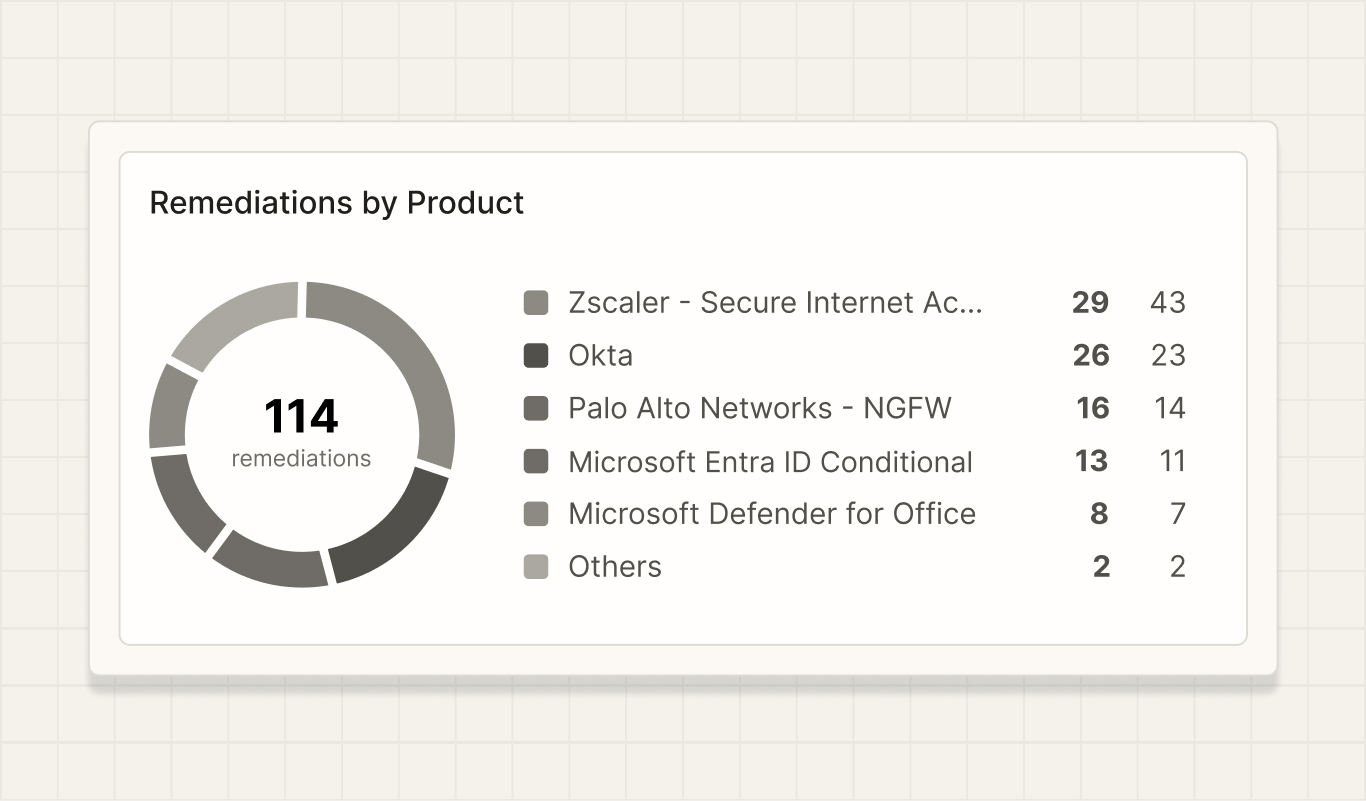Select the Microsoft Defender for Office label
The image size is (1366, 801).
tap(772, 514)
